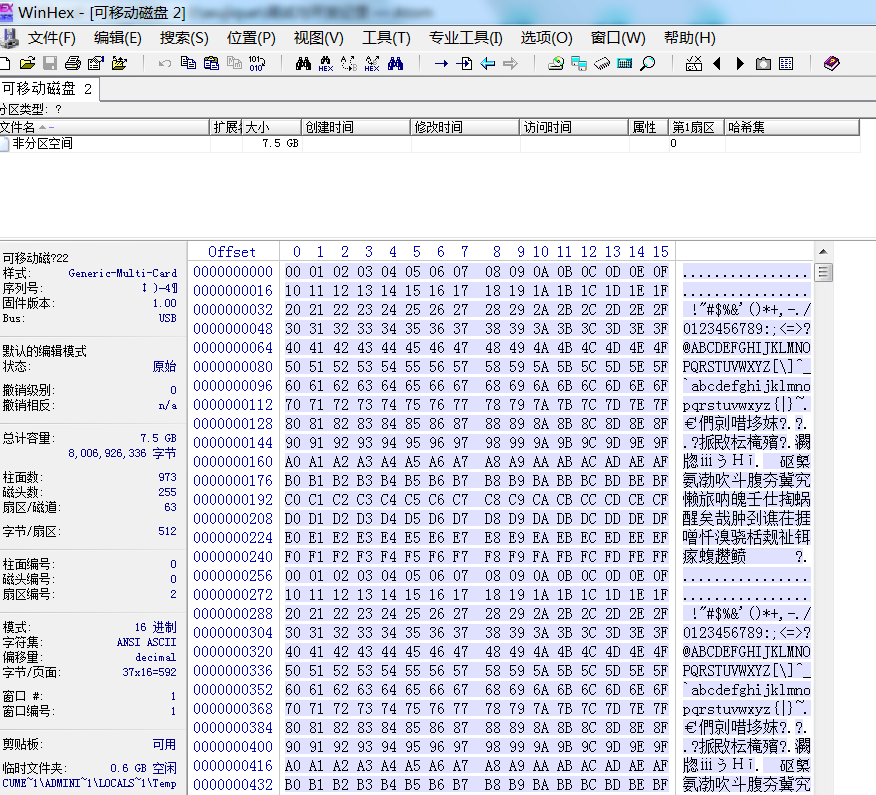The height and width of the screenshot is (795, 876).
Task: Click the arrow-into-page Go To icon
Action: coord(464,63)
